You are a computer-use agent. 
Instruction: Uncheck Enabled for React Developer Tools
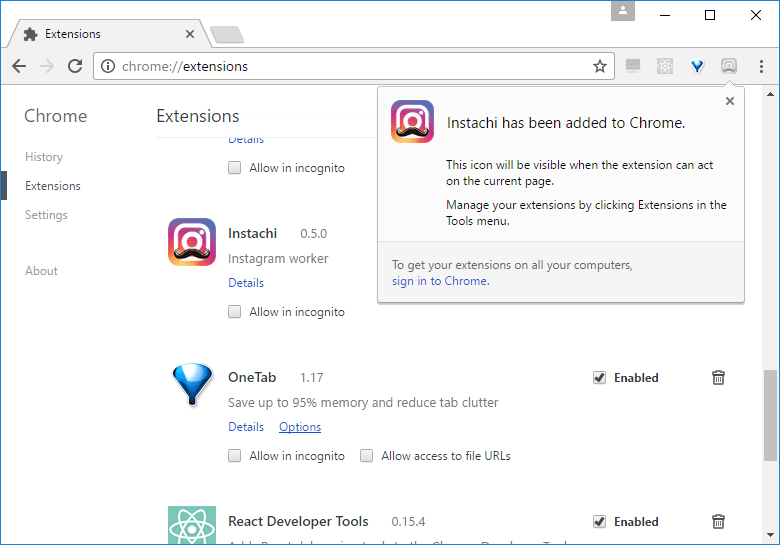pos(599,522)
